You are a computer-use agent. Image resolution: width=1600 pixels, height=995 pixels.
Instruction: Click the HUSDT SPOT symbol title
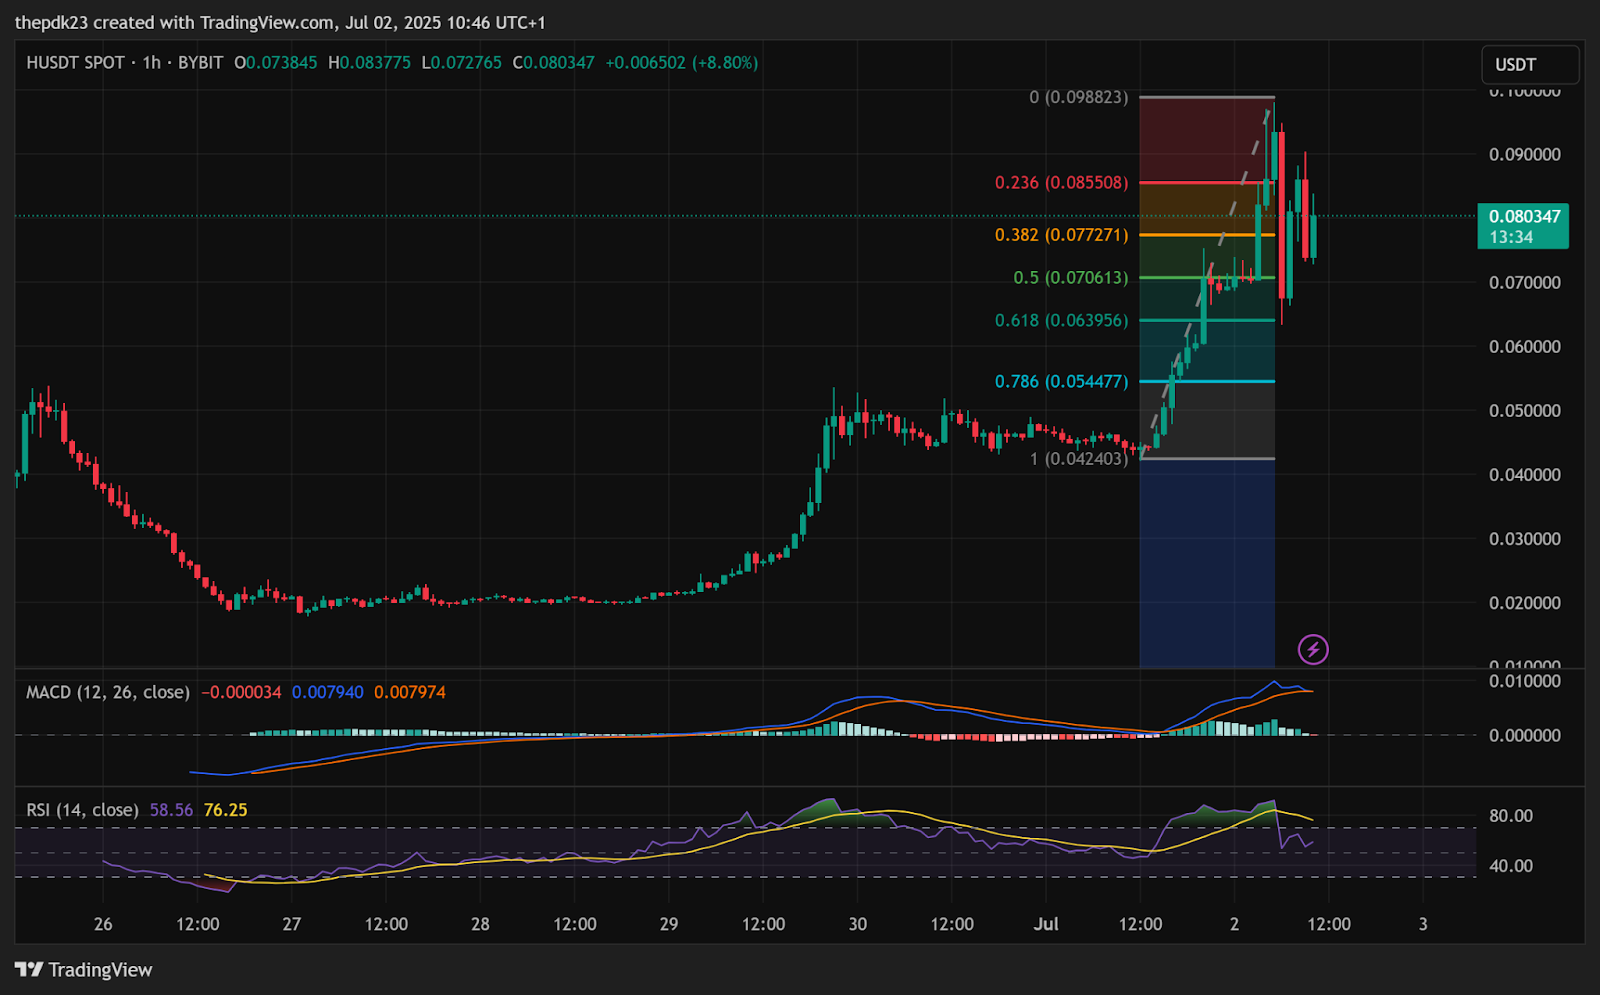[x=75, y=62]
